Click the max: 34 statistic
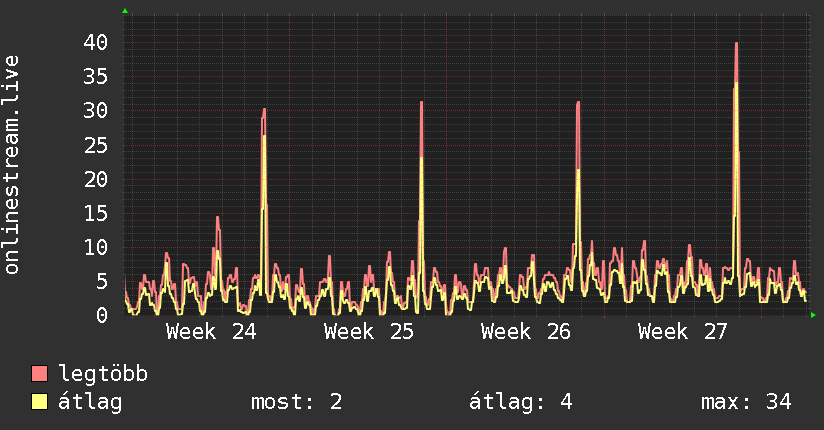The image size is (824, 430). tap(746, 402)
